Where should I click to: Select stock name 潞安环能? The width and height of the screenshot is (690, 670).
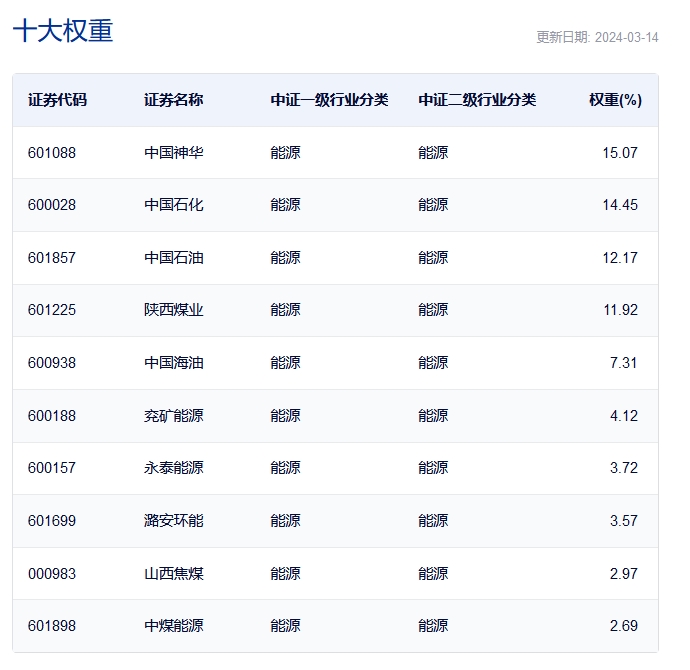(174, 520)
